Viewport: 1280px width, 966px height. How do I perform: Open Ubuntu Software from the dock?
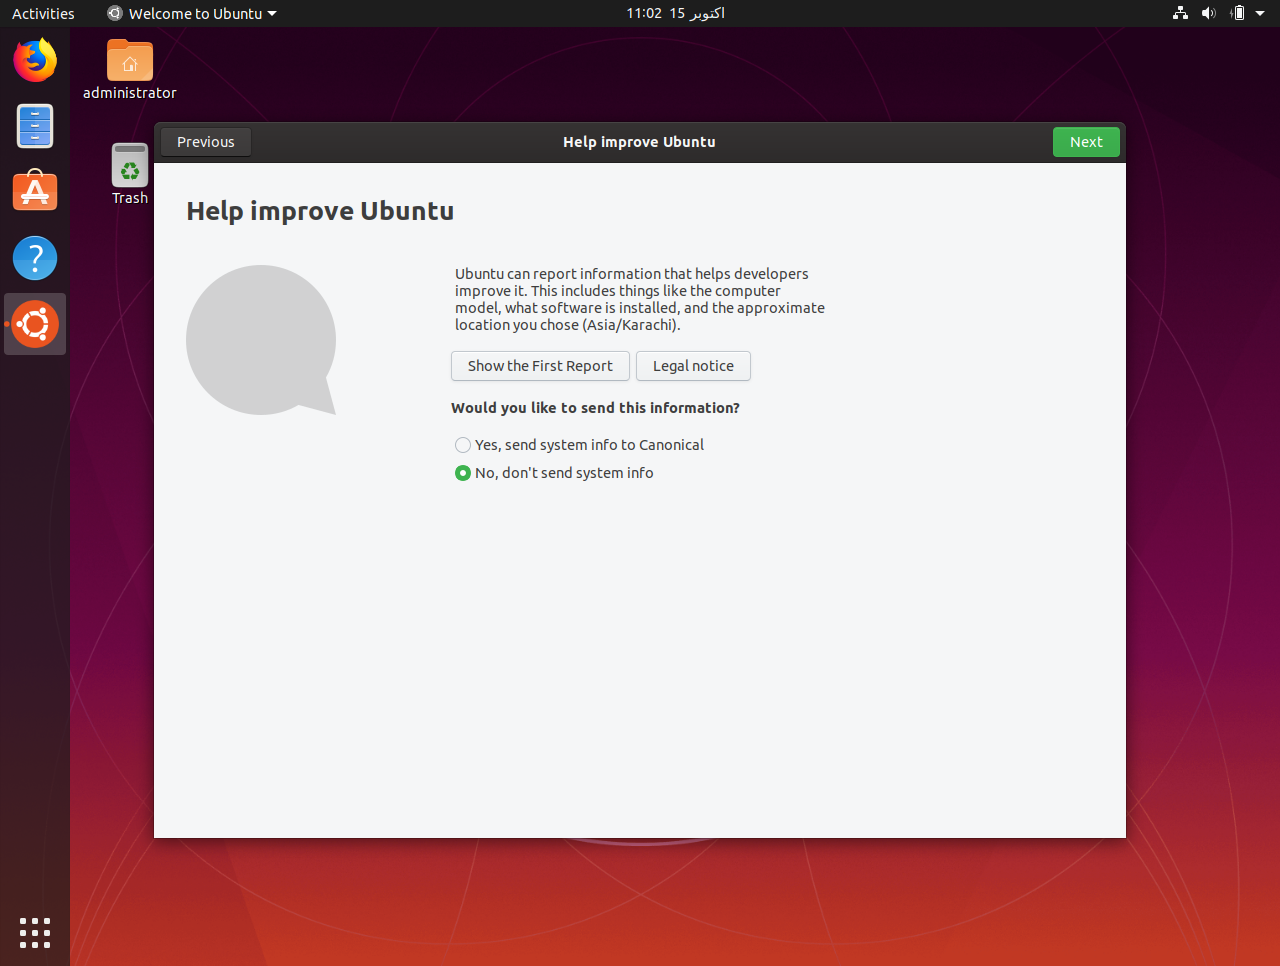(35, 191)
